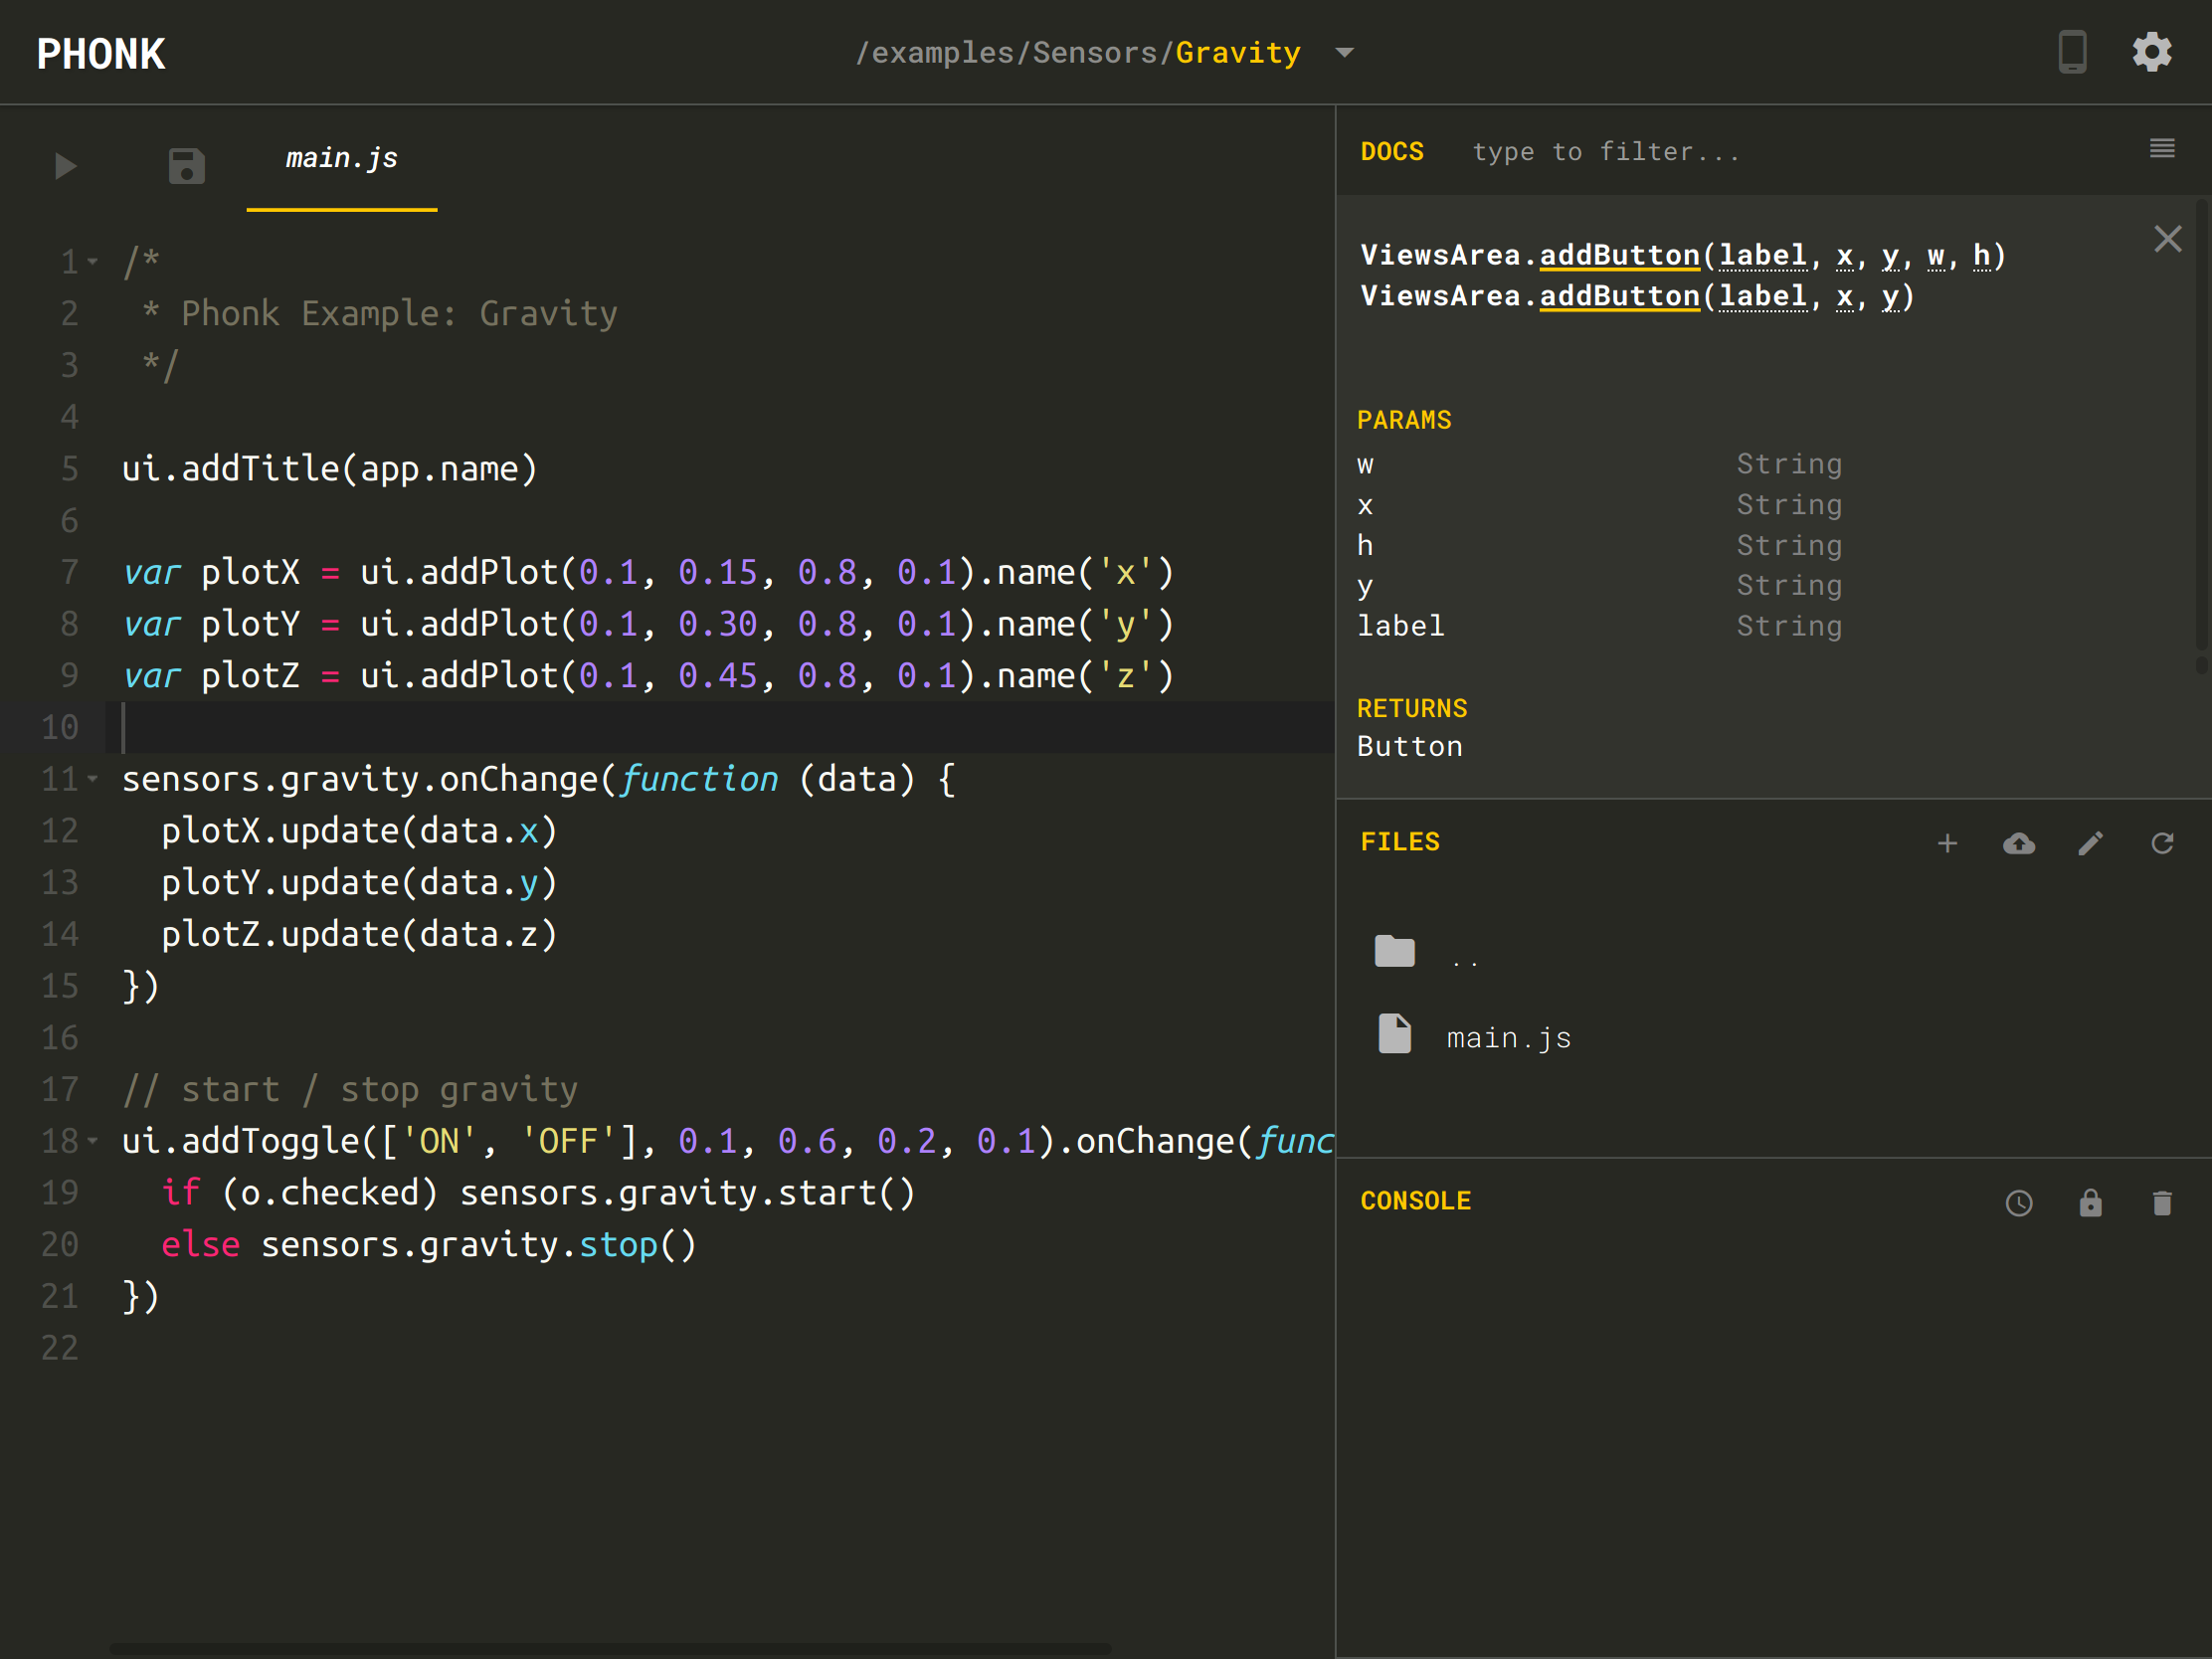2212x1659 pixels.
Task: Run the project with play button
Action: pyautogui.click(x=66, y=166)
